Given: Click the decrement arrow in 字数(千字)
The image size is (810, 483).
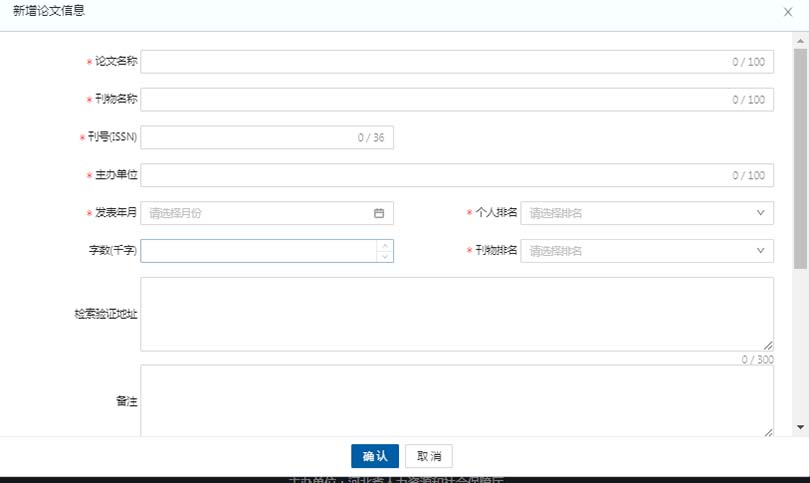Looking at the screenshot, I should point(385,257).
